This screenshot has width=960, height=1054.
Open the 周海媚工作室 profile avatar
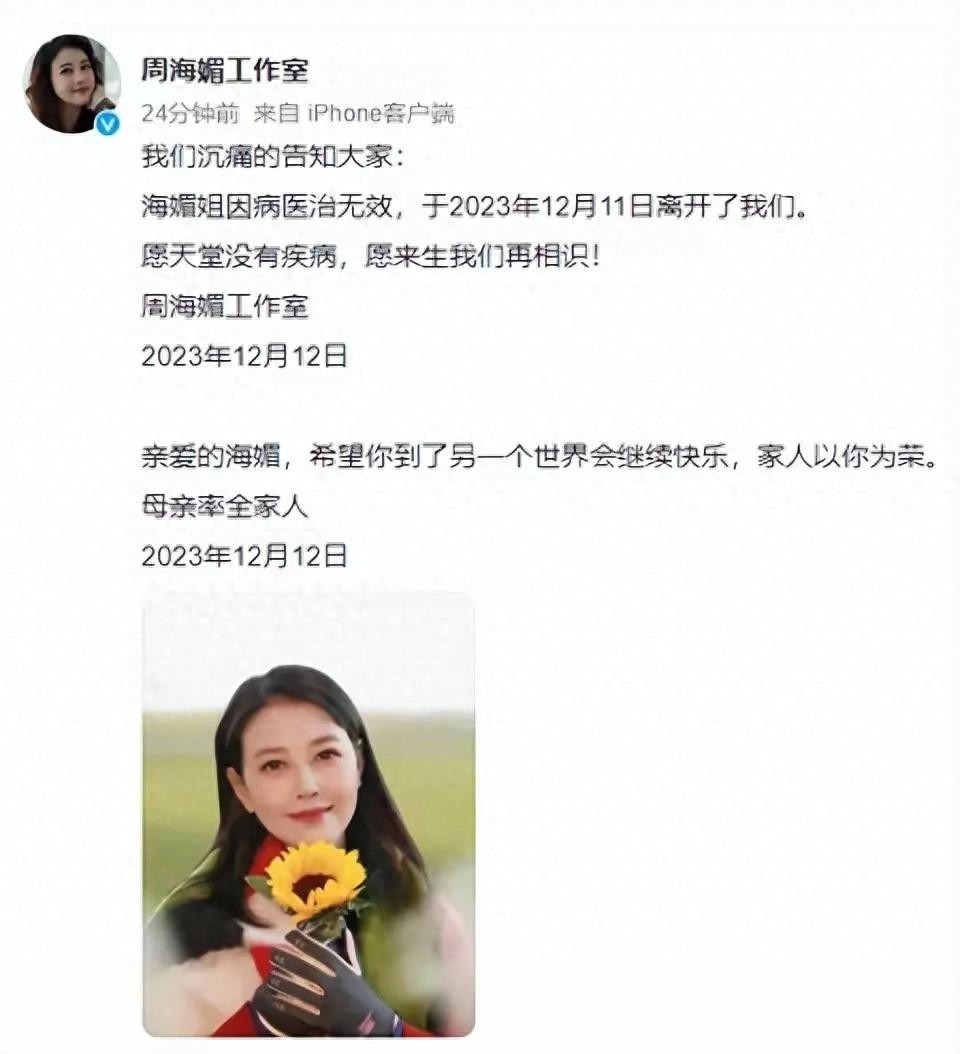(72, 84)
